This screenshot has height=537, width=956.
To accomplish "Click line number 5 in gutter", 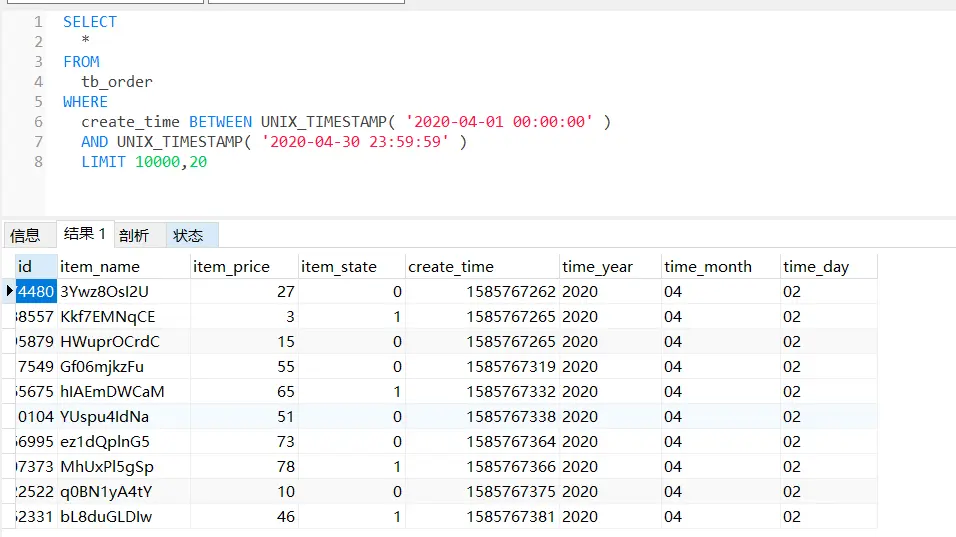I will [38, 102].
